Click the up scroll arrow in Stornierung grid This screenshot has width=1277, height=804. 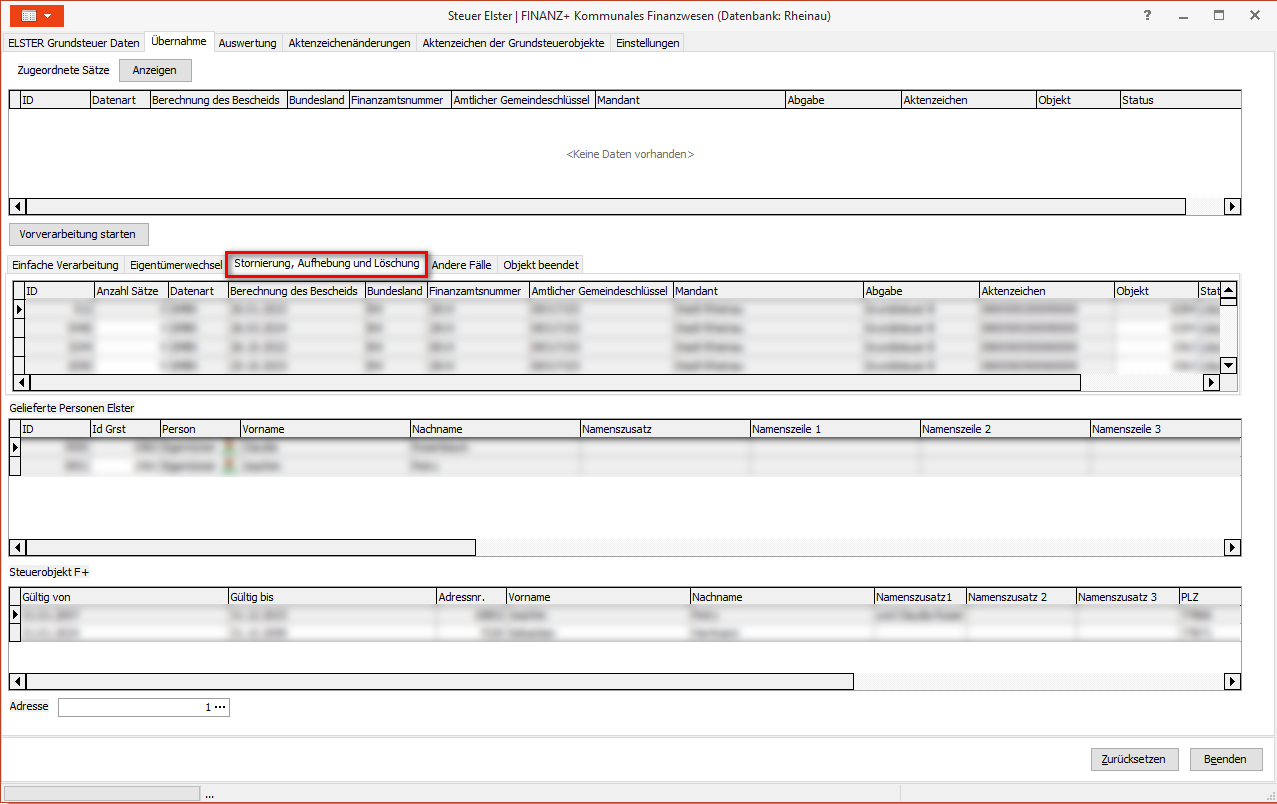coord(1228,290)
